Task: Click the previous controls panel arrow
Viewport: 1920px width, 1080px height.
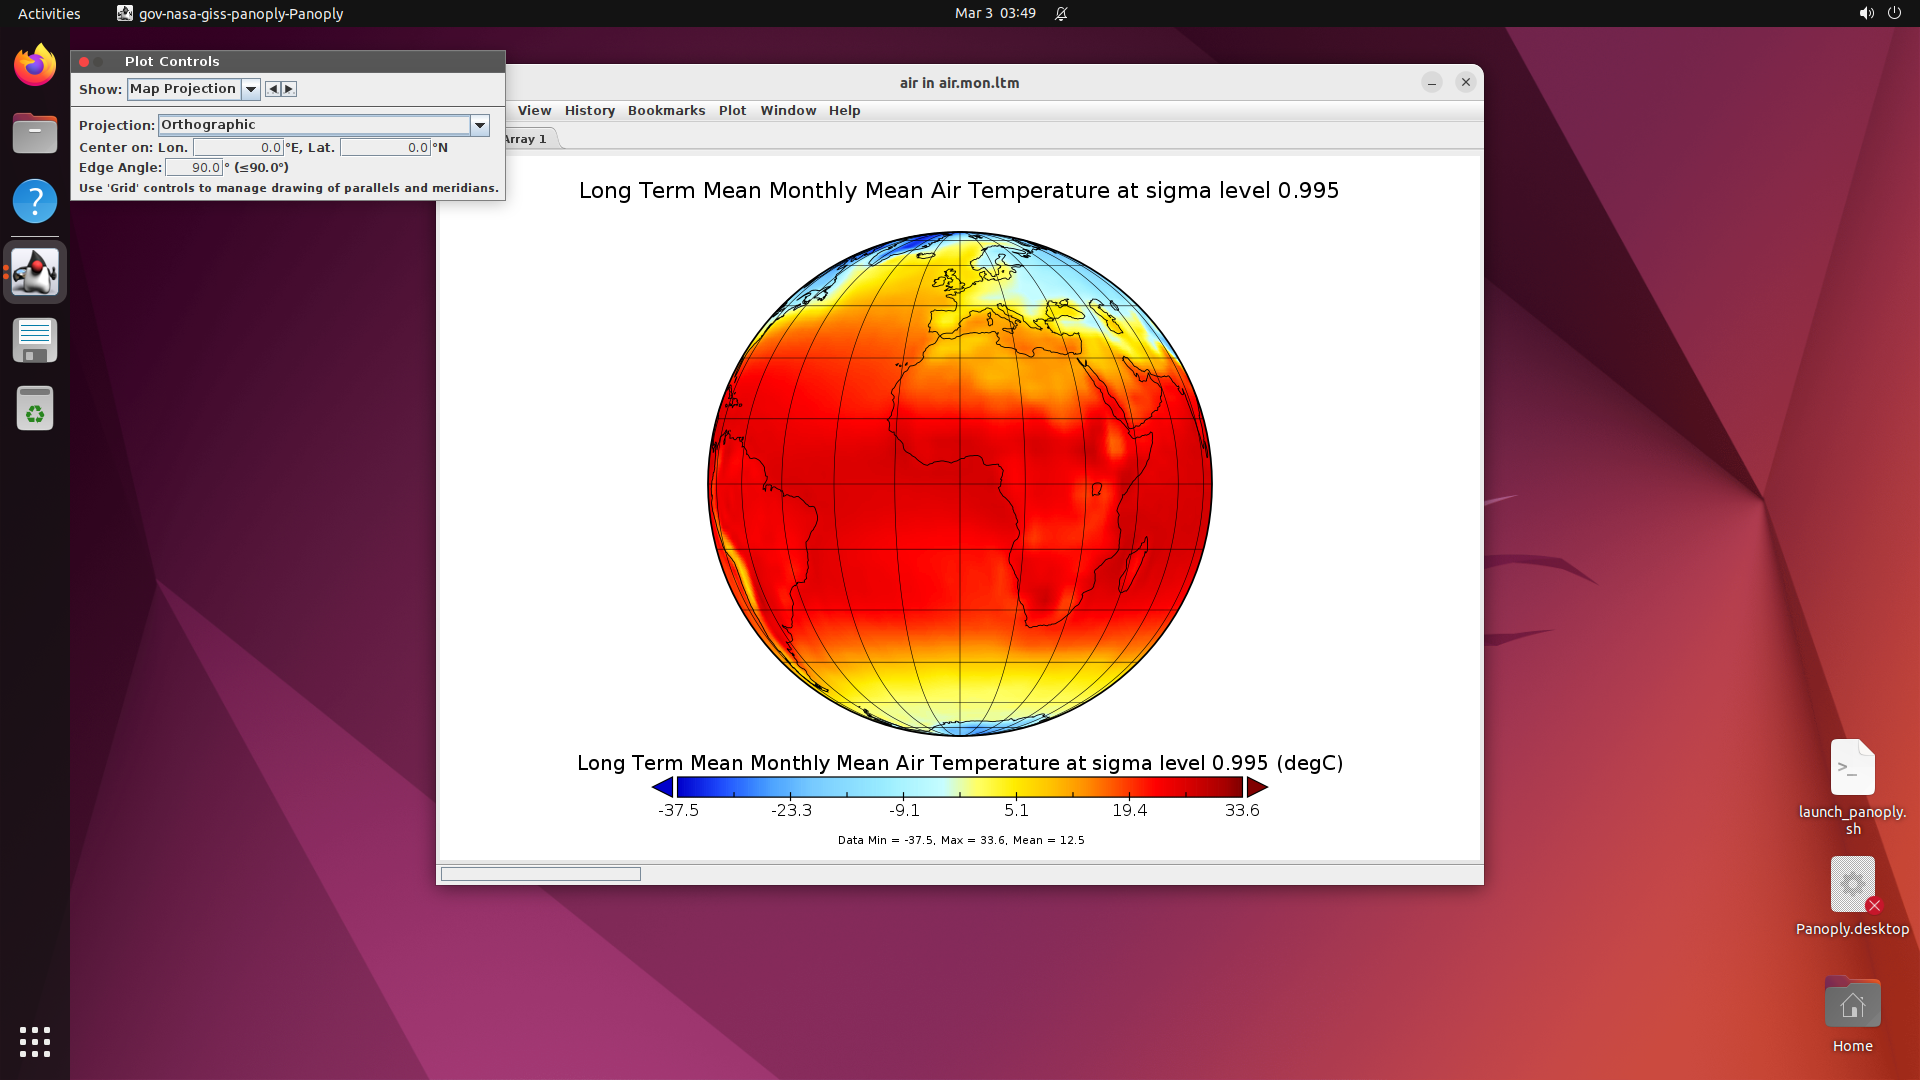Action: pos(272,89)
